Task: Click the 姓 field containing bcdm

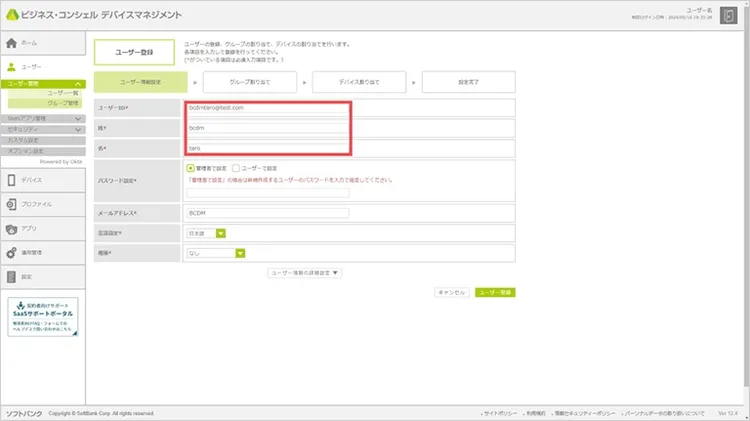Action: (268, 128)
